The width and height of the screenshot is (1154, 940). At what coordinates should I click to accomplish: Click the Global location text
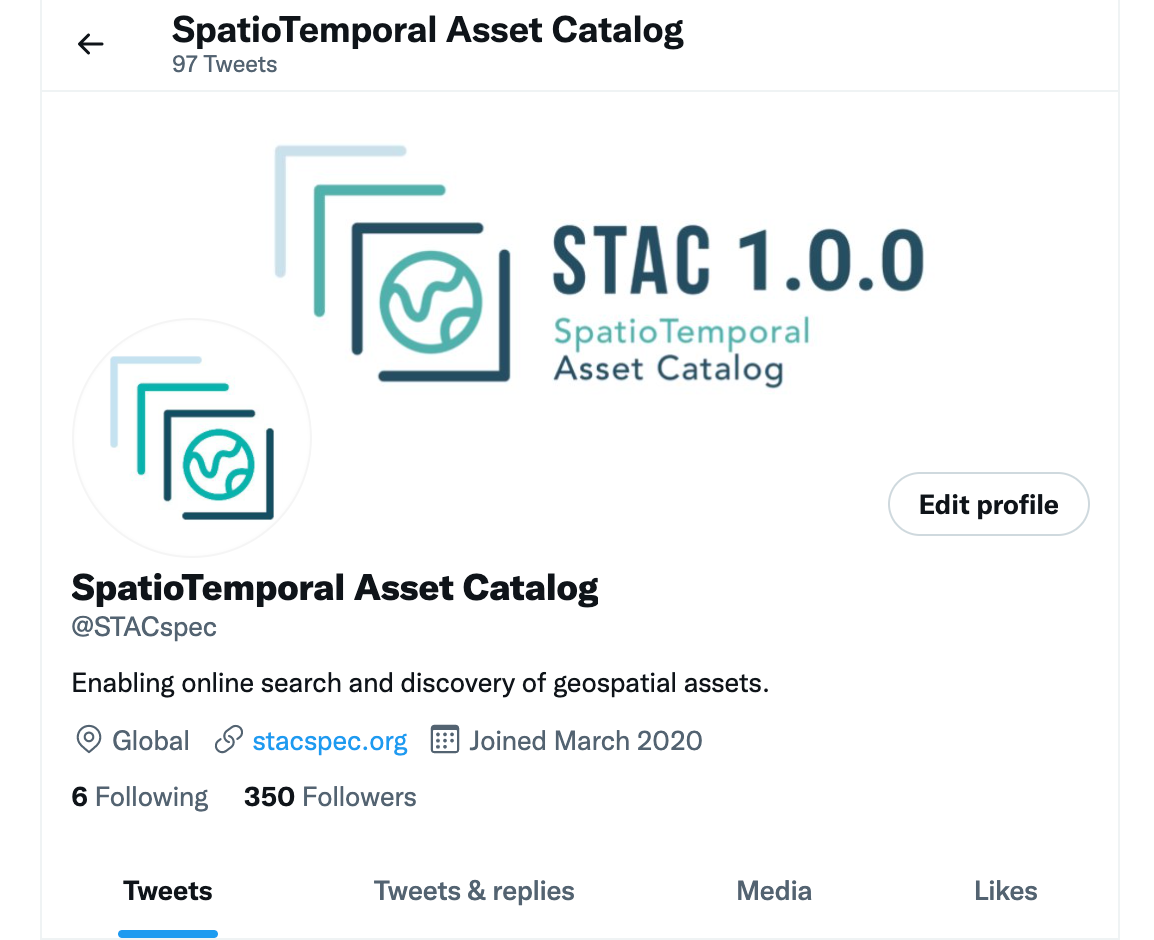coord(150,741)
